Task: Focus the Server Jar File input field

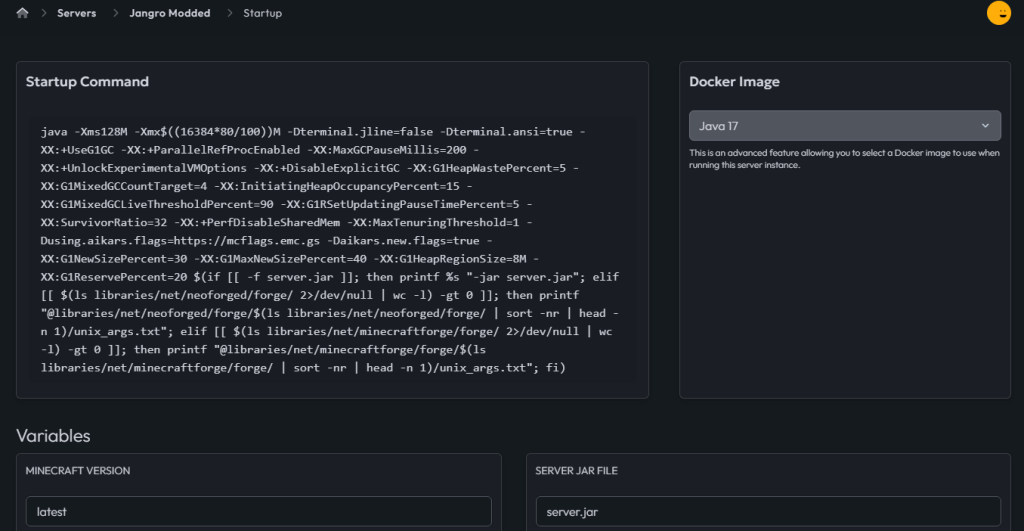Action: pyautogui.click(x=768, y=511)
